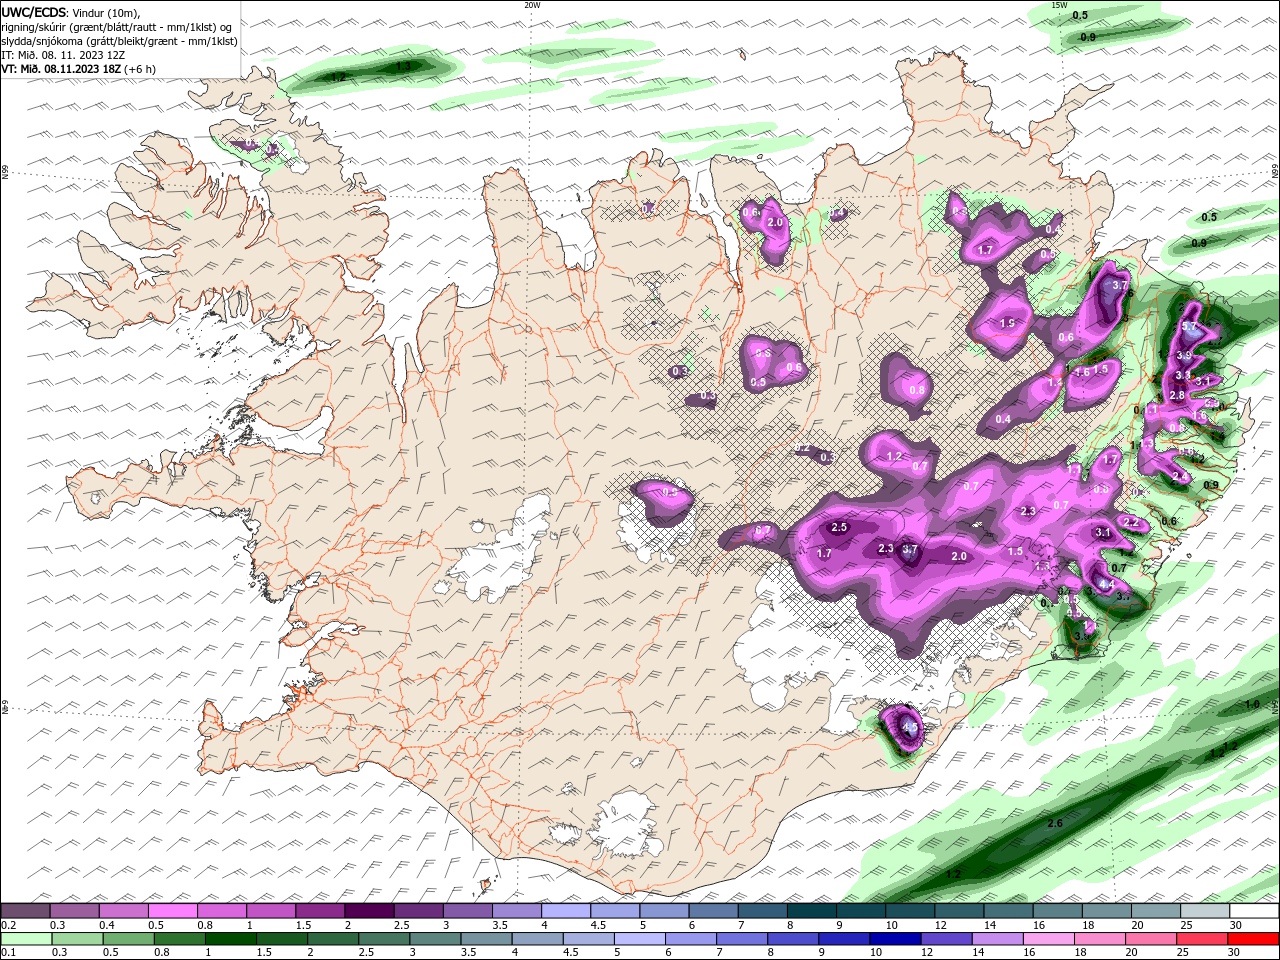Viewport: 1280px width, 960px height.
Task: Click the '20W' longitude label
Action: (532, 5)
